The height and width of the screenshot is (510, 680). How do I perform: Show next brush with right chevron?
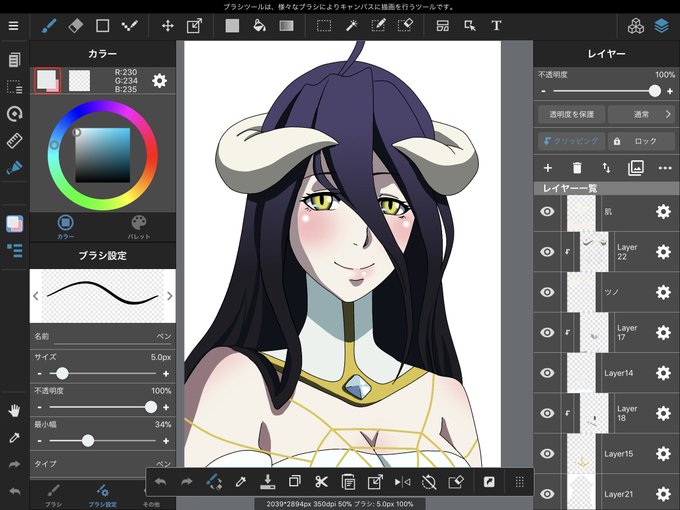tap(170, 296)
